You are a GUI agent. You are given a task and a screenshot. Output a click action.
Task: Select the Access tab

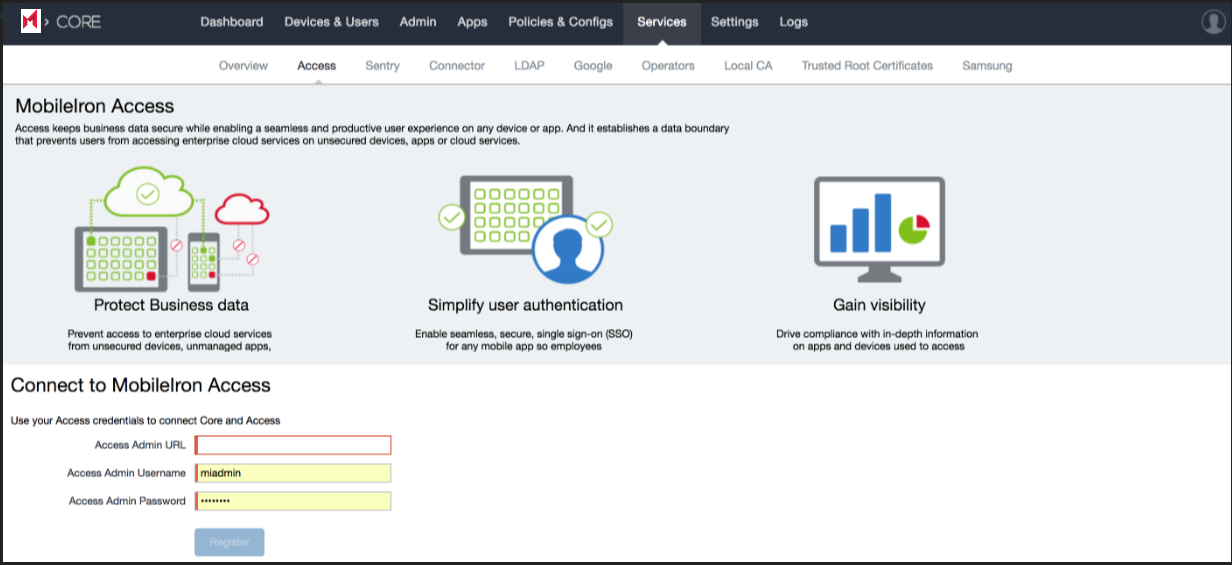pyautogui.click(x=317, y=66)
